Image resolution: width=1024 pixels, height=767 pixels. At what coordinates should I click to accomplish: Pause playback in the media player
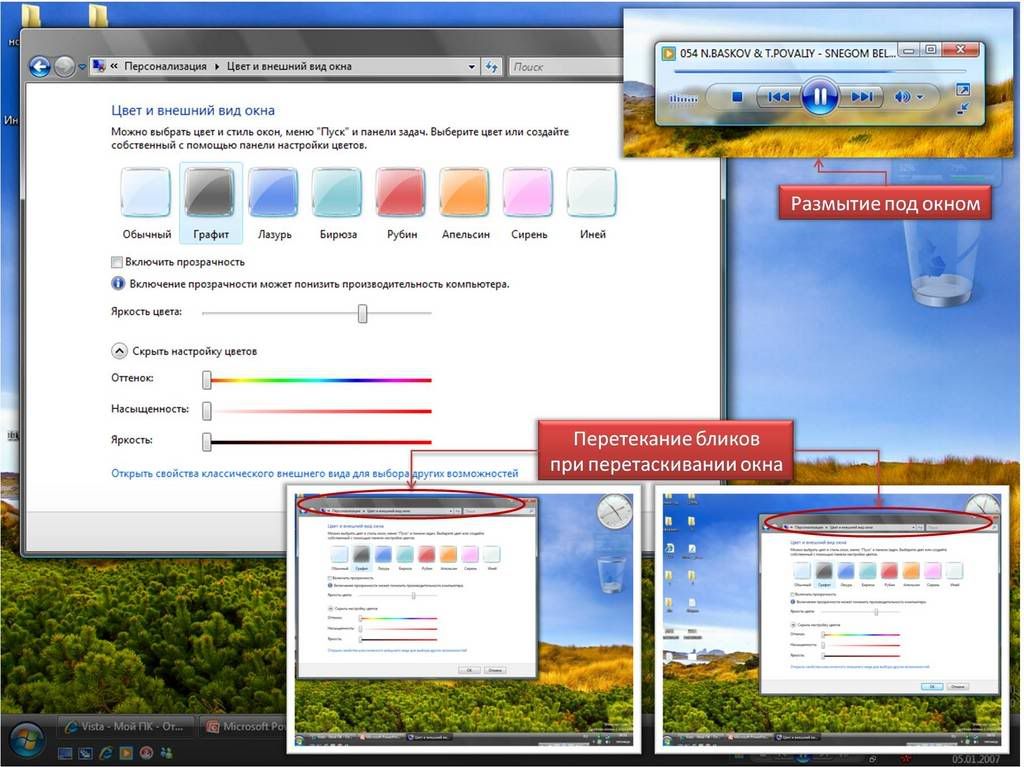click(819, 97)
